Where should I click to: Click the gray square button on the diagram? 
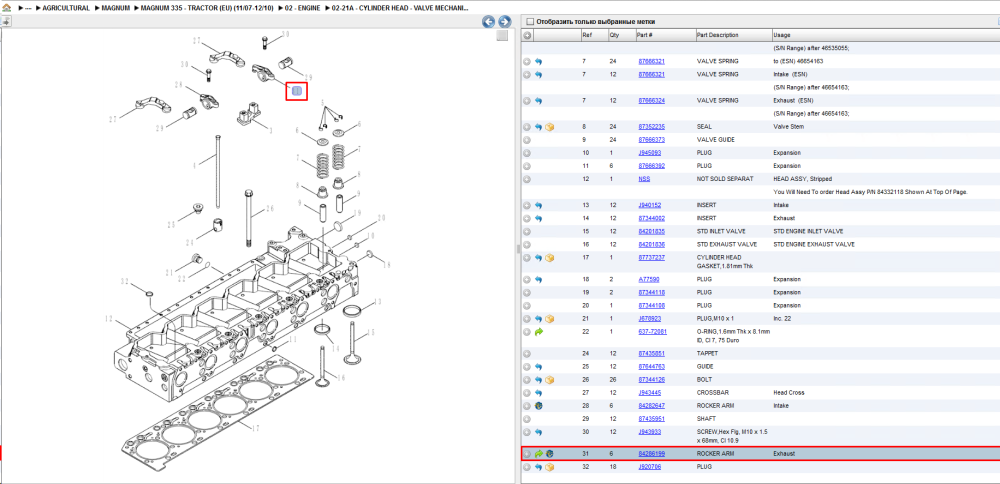tap(503, 36)
